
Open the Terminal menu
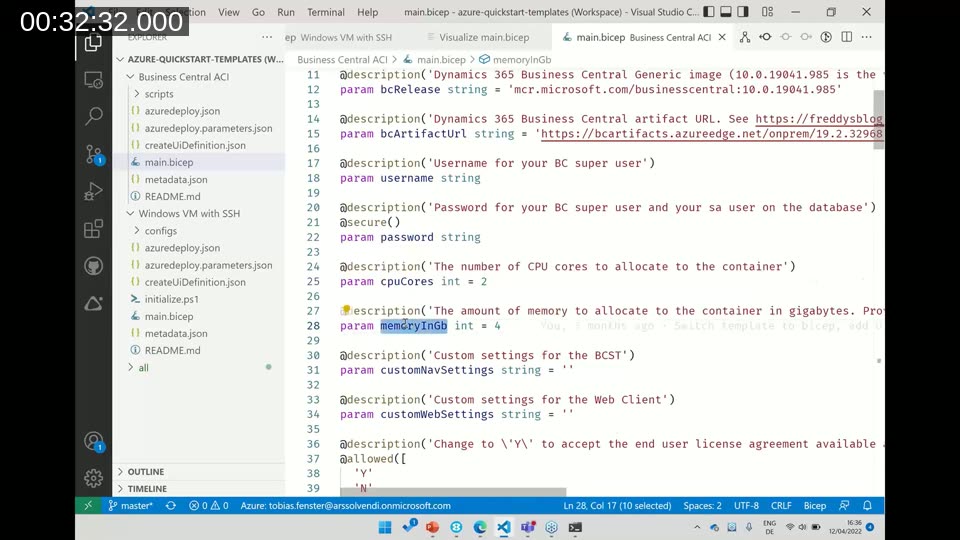326,12
